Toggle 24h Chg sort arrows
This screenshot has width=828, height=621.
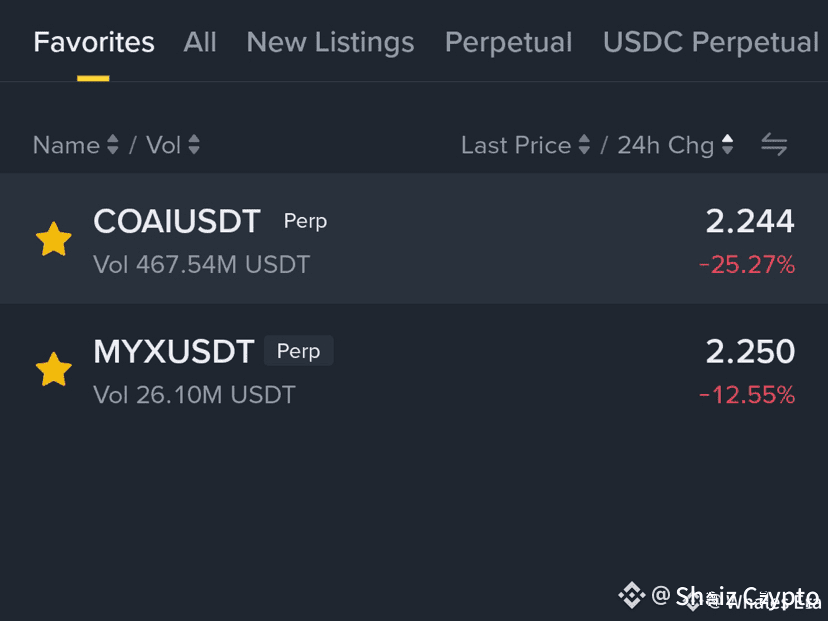tap(728, 145)
